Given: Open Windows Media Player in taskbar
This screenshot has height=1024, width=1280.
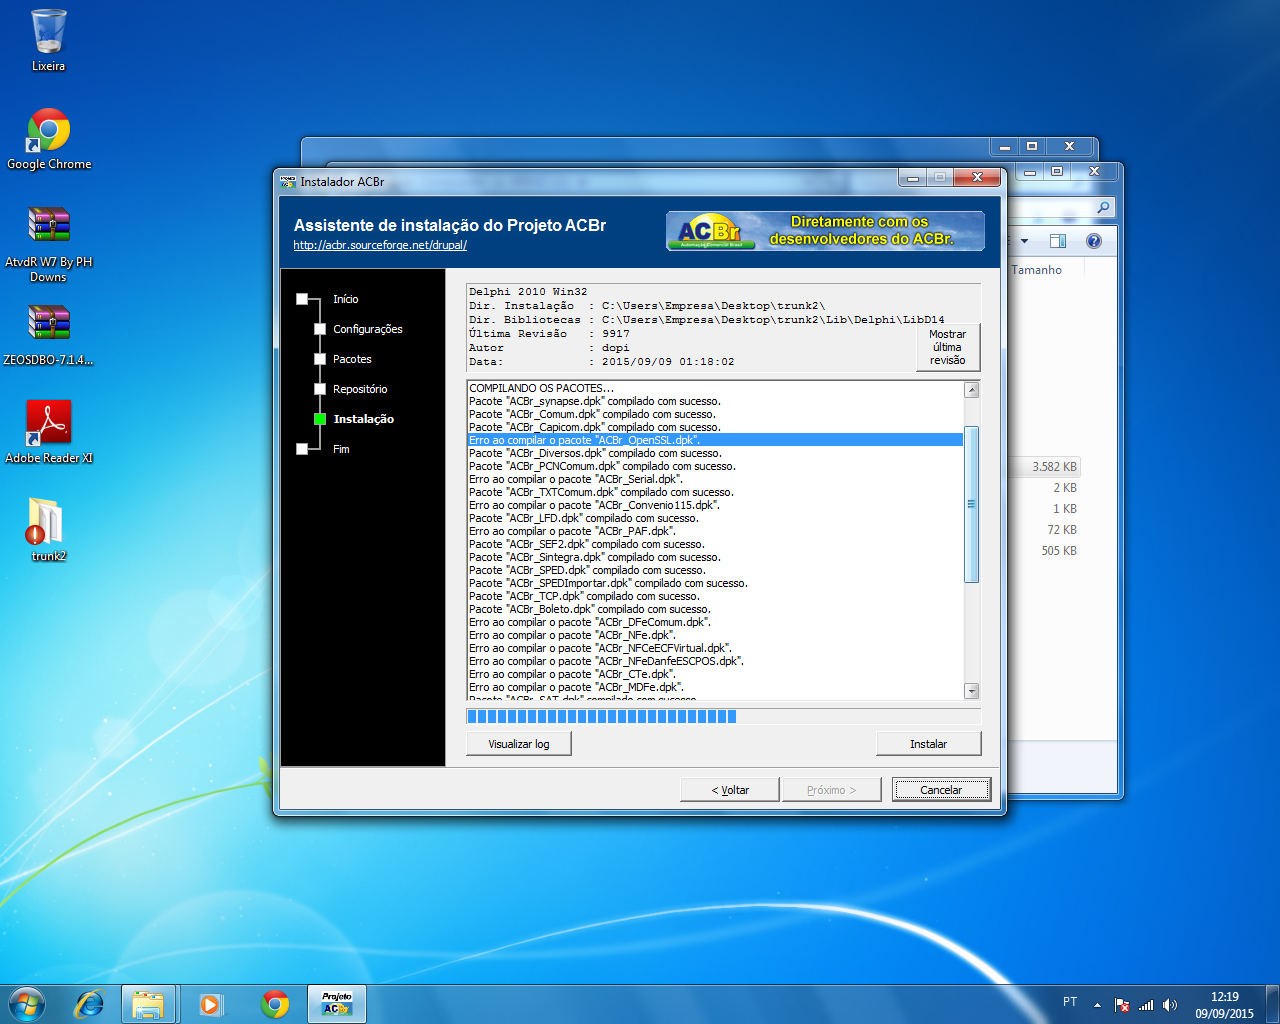Looking at the screenshot, I should [x=211, y=1004].
